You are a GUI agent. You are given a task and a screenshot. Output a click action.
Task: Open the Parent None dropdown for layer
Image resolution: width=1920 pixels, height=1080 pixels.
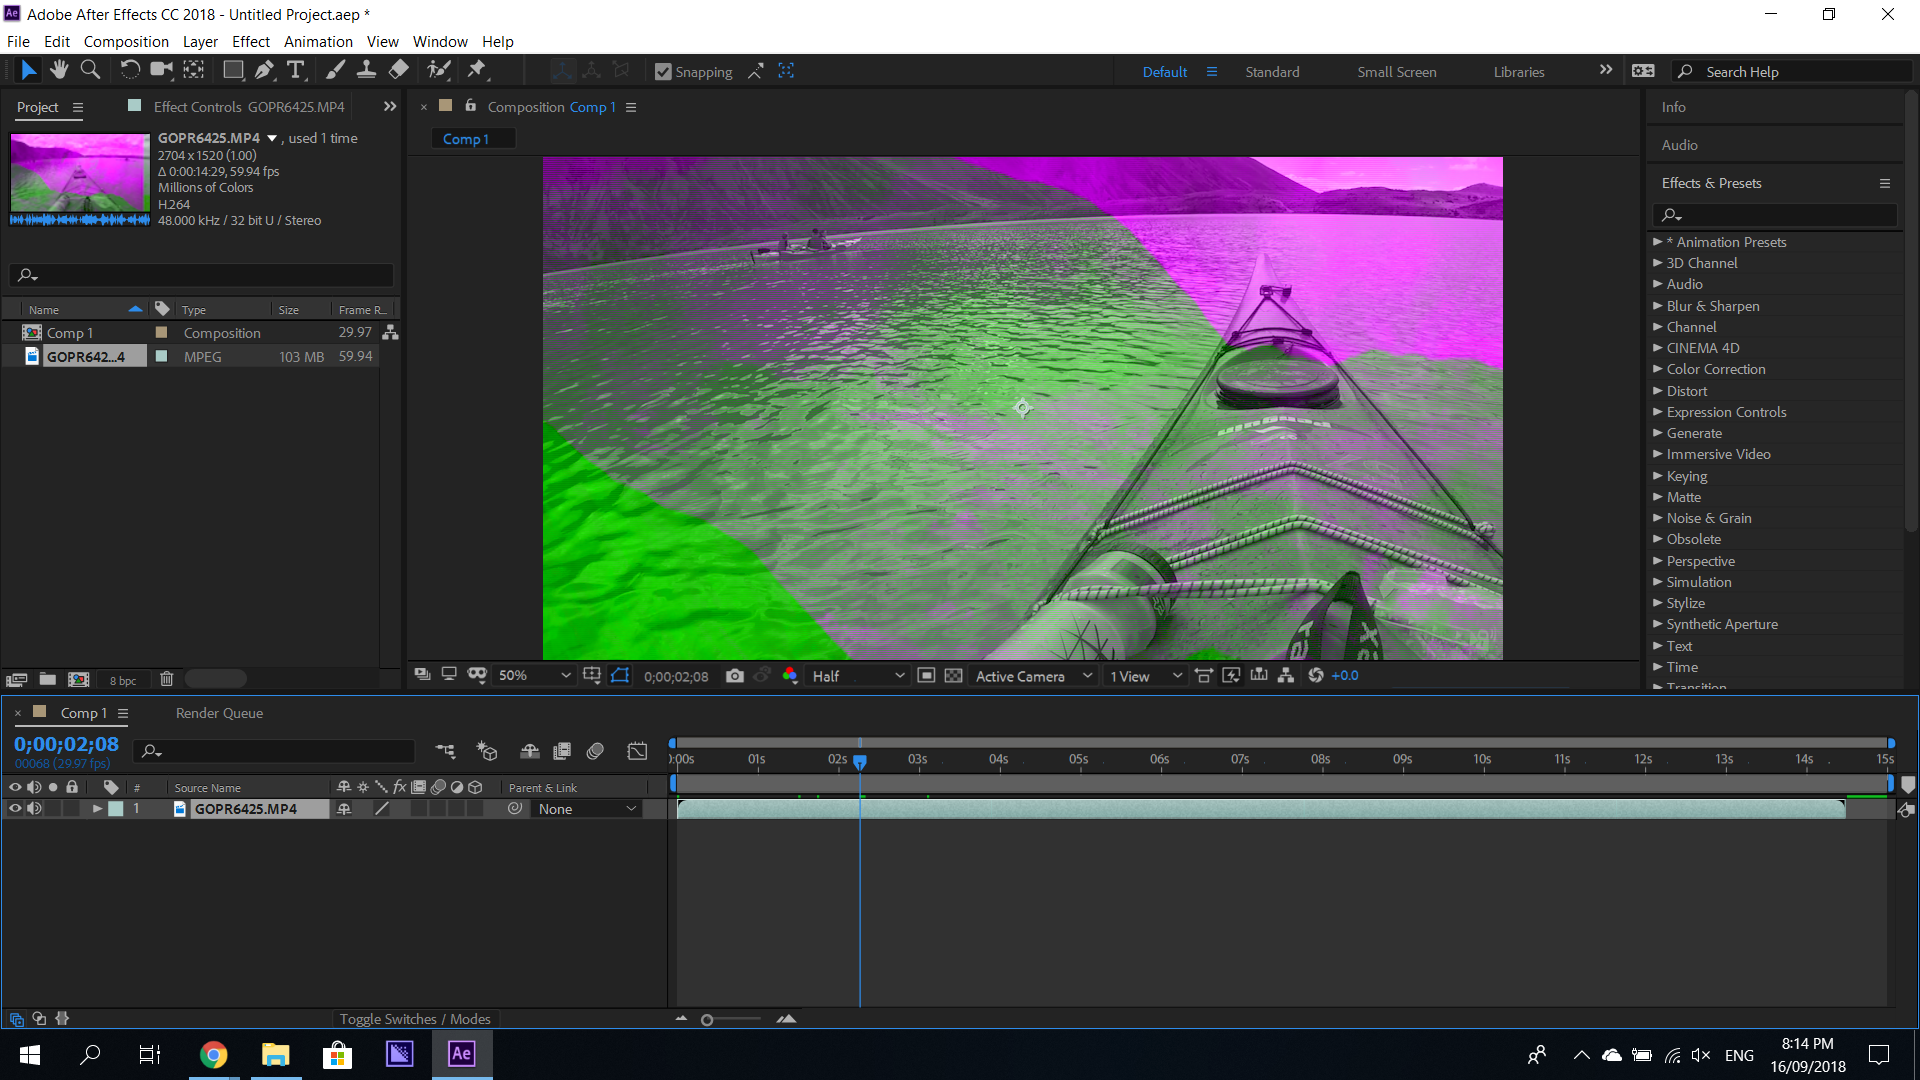point(587,809)
